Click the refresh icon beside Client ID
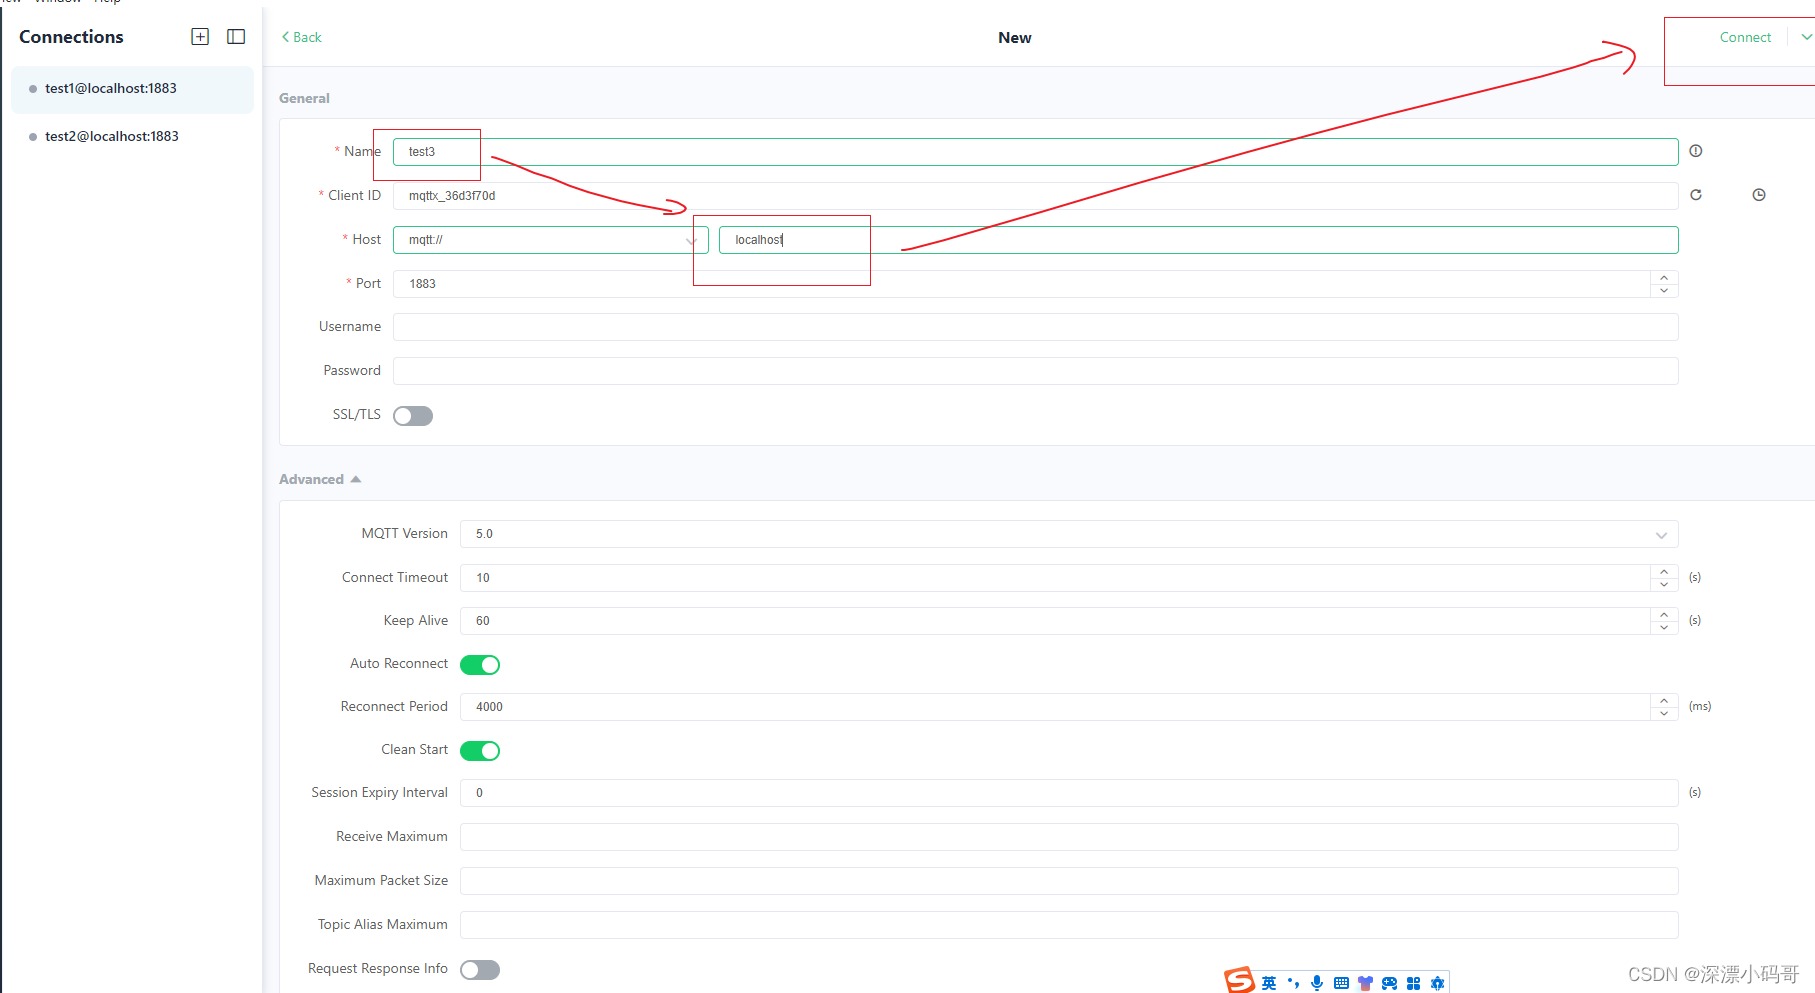The width and height of the screenshot is (1815, 993). point(1696,195)
